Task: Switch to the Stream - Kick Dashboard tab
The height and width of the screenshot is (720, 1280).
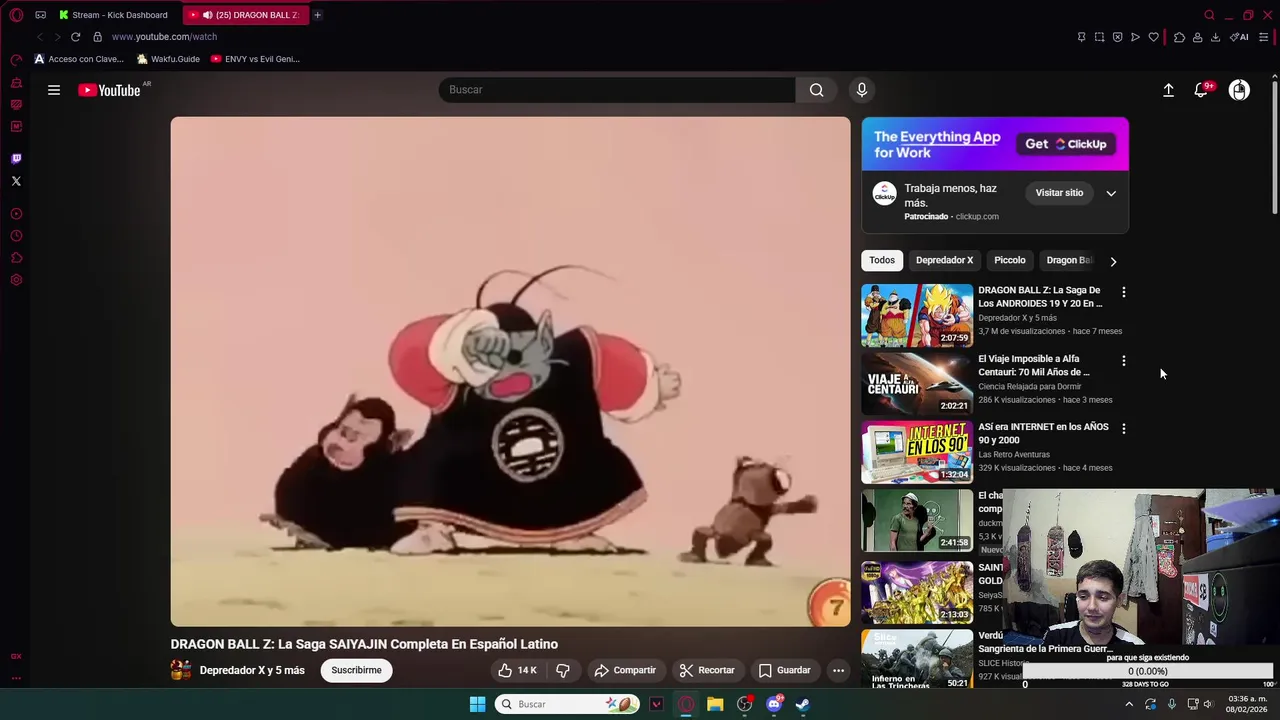Action: 113,15
